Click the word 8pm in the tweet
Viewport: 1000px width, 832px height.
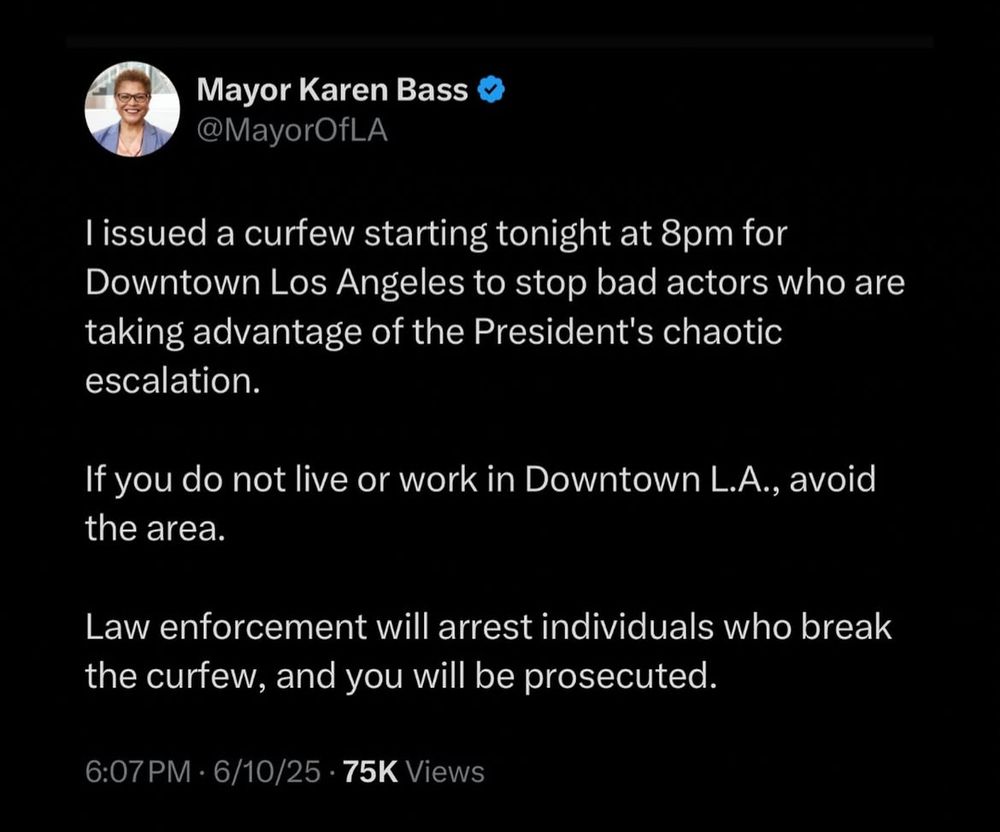click(697, 235)
